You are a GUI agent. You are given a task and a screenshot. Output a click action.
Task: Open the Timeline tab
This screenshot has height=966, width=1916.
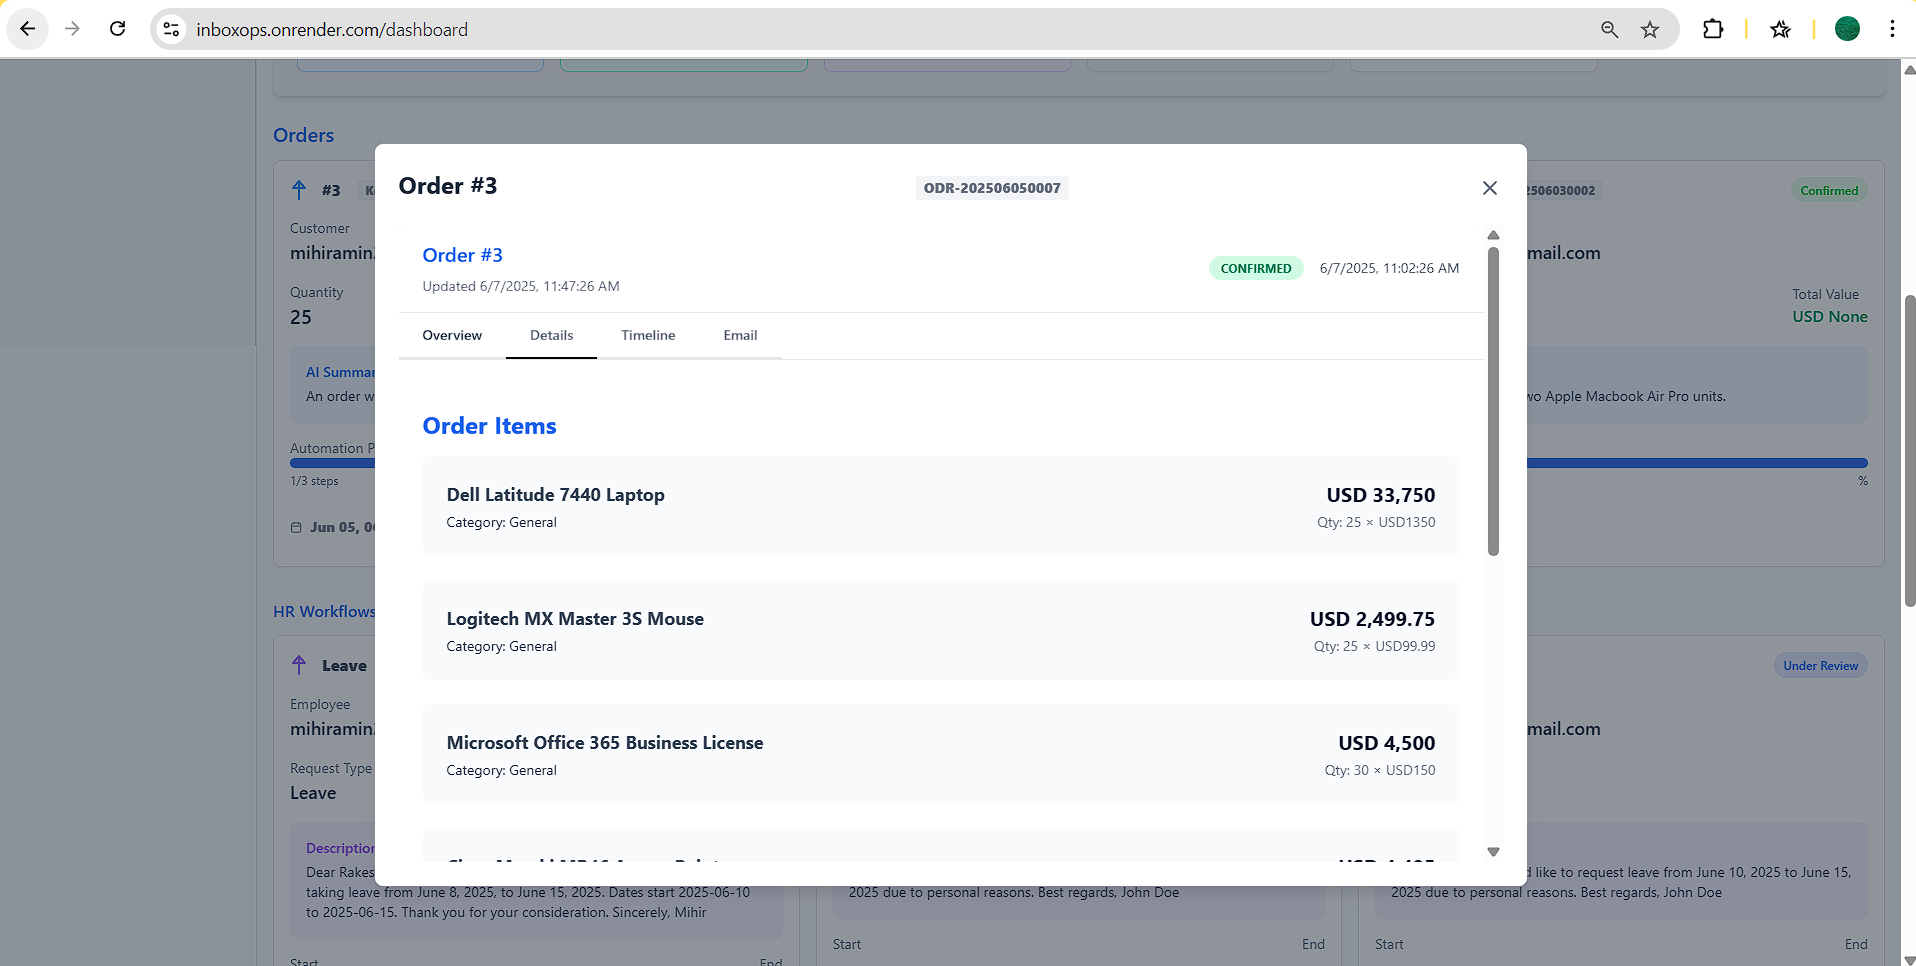pos(648,335)
